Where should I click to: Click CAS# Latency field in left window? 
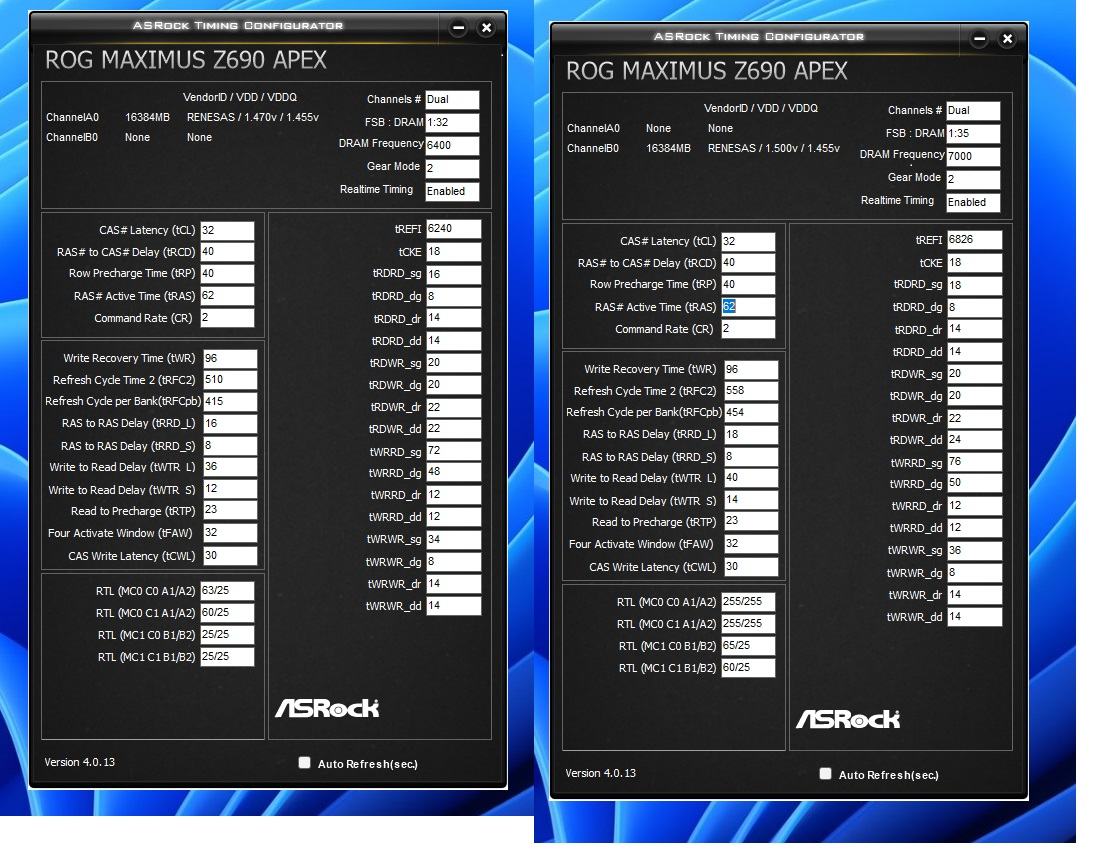(x=227, y=230)
